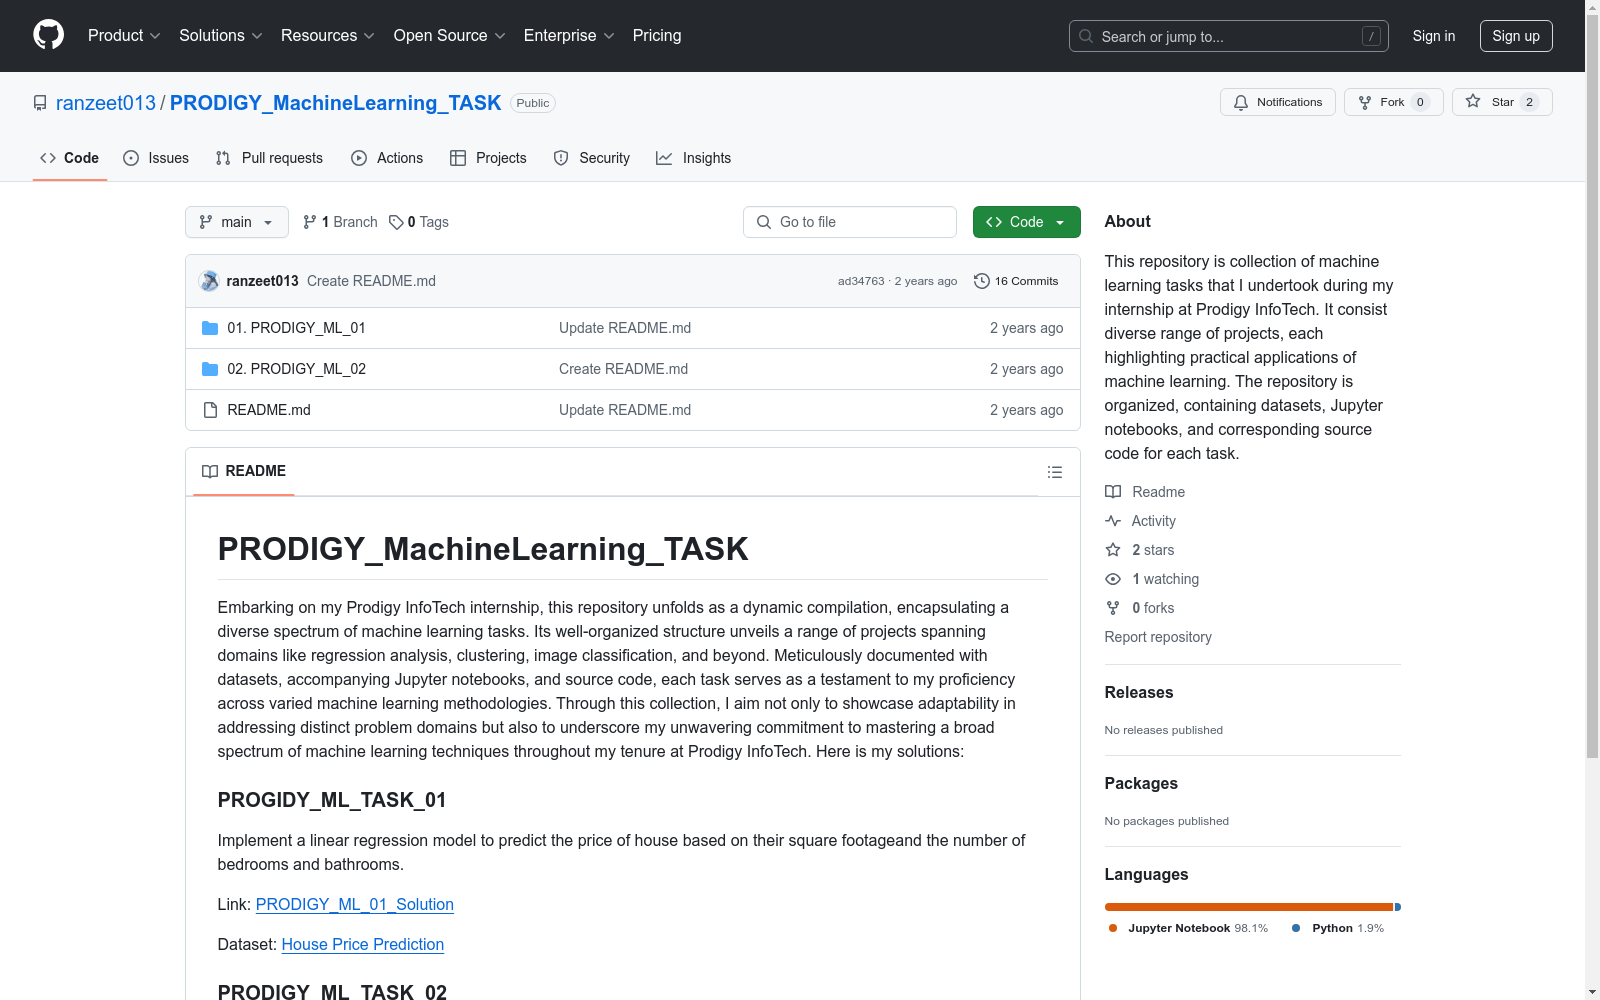Go to the Pricing page
Viewport: 1600px width, 1000px height.
coord(657,35)
